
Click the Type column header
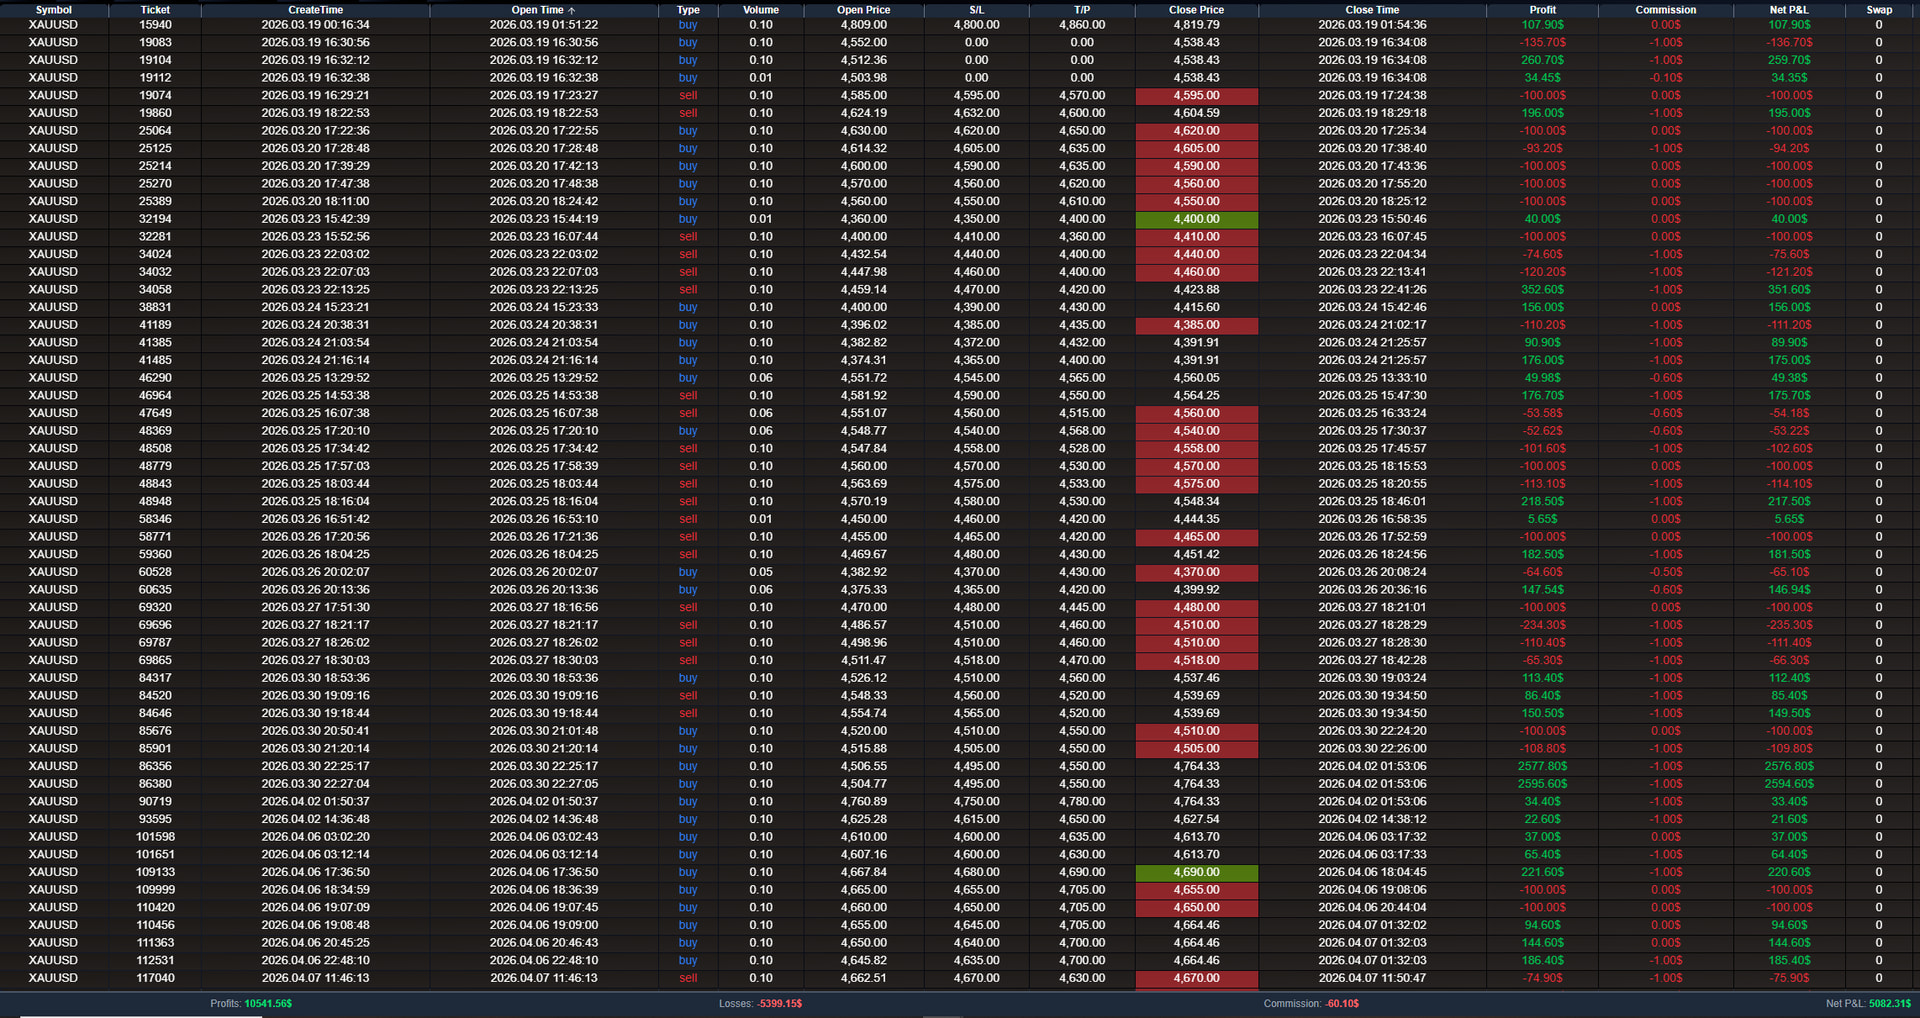[688, 10]
